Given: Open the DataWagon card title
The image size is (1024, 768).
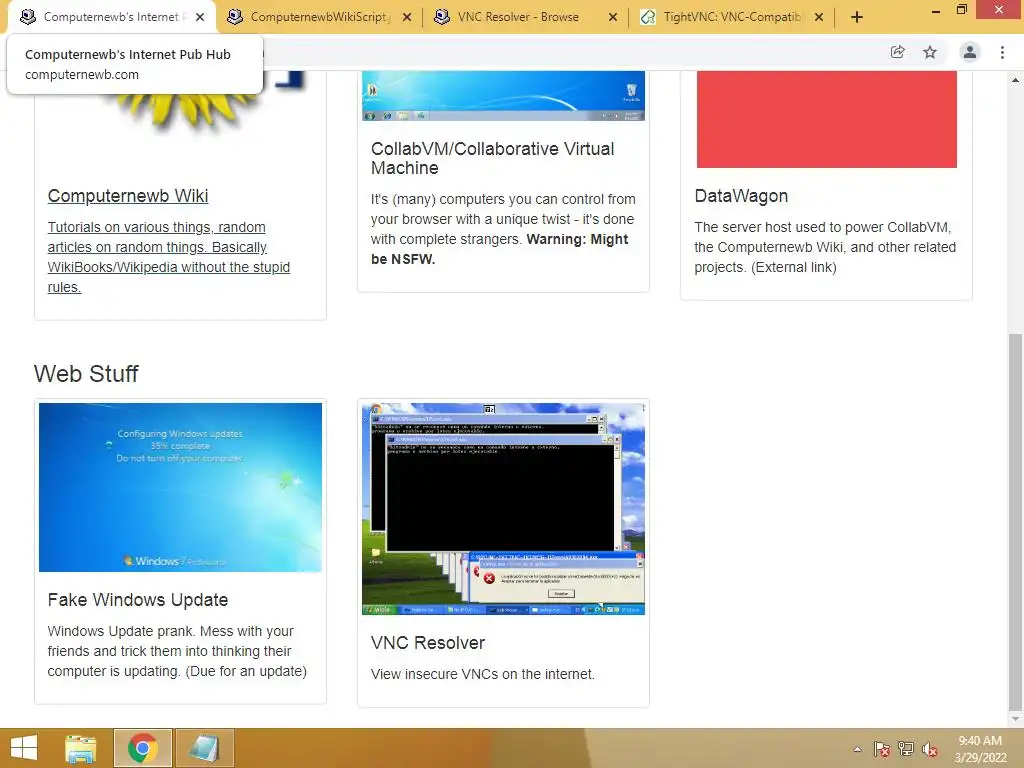Looking at the screenshot, I should coord(741,196).
